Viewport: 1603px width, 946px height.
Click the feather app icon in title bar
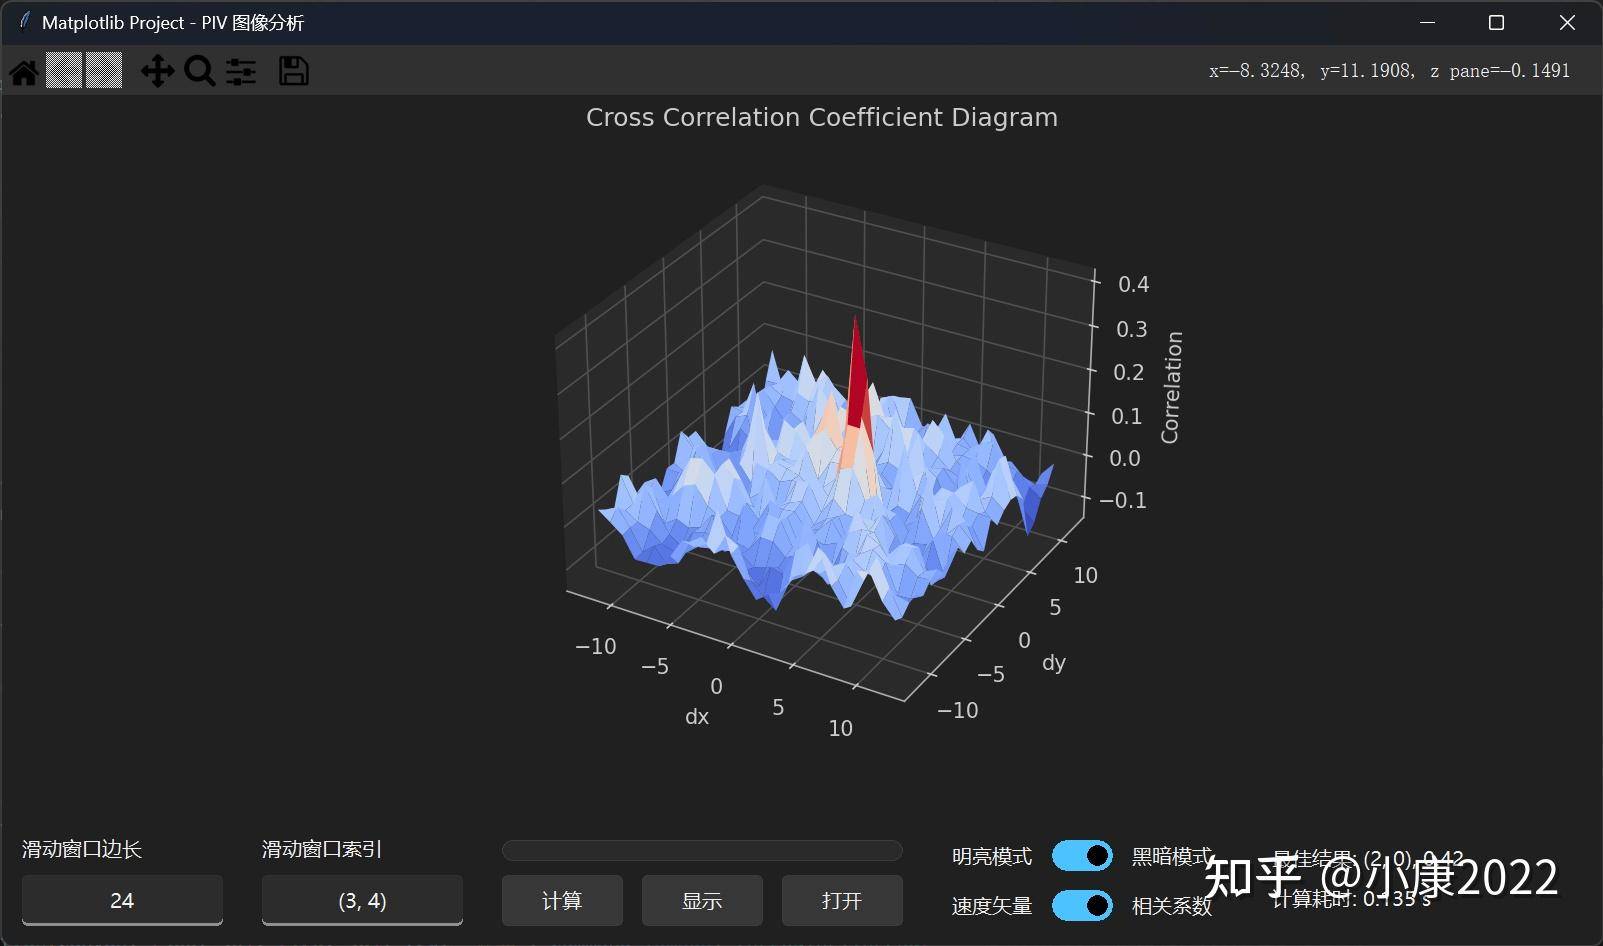(24, 22)
